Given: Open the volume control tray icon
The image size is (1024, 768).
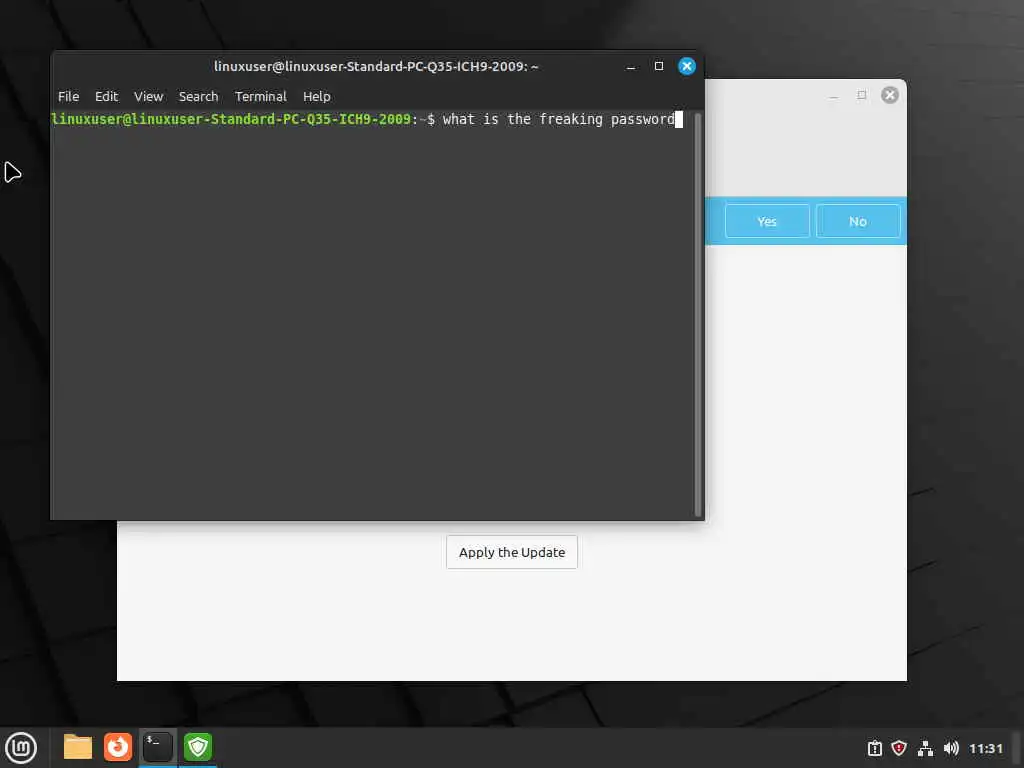Looking at the screenshot, I should [x=951, y=748].
